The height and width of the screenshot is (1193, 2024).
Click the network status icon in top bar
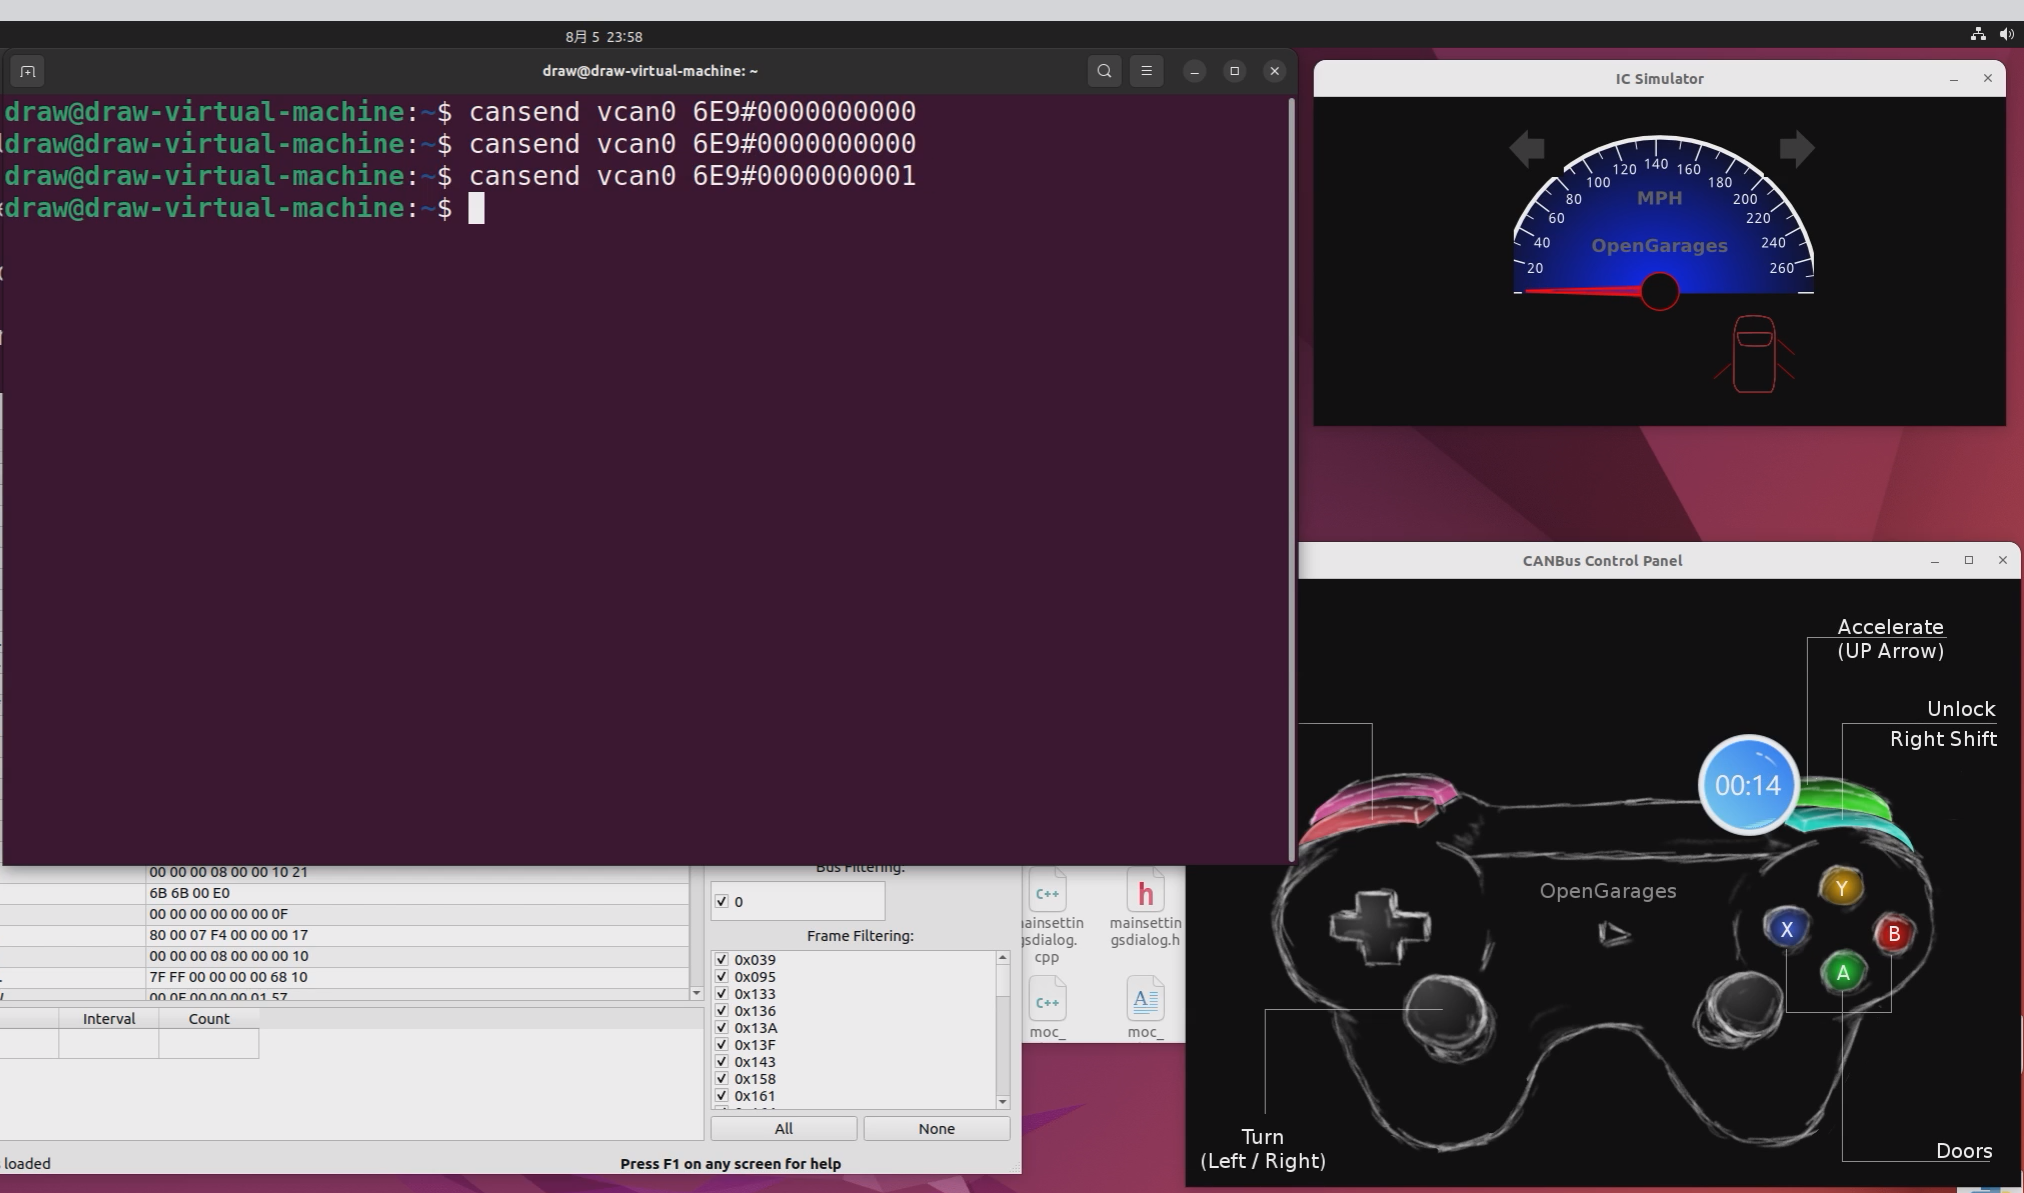(x=1977, y=34)
